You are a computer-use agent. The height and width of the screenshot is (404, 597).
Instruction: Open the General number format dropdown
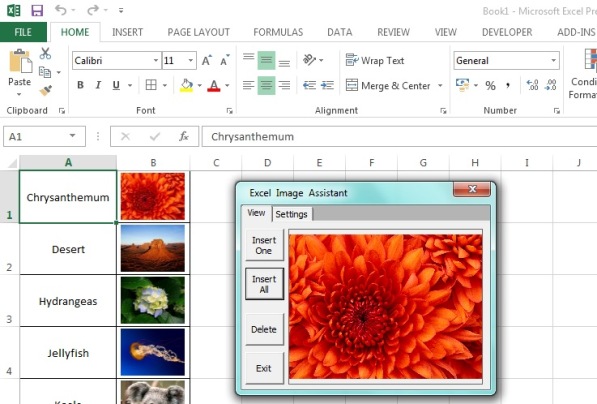[x=554, y=61]
